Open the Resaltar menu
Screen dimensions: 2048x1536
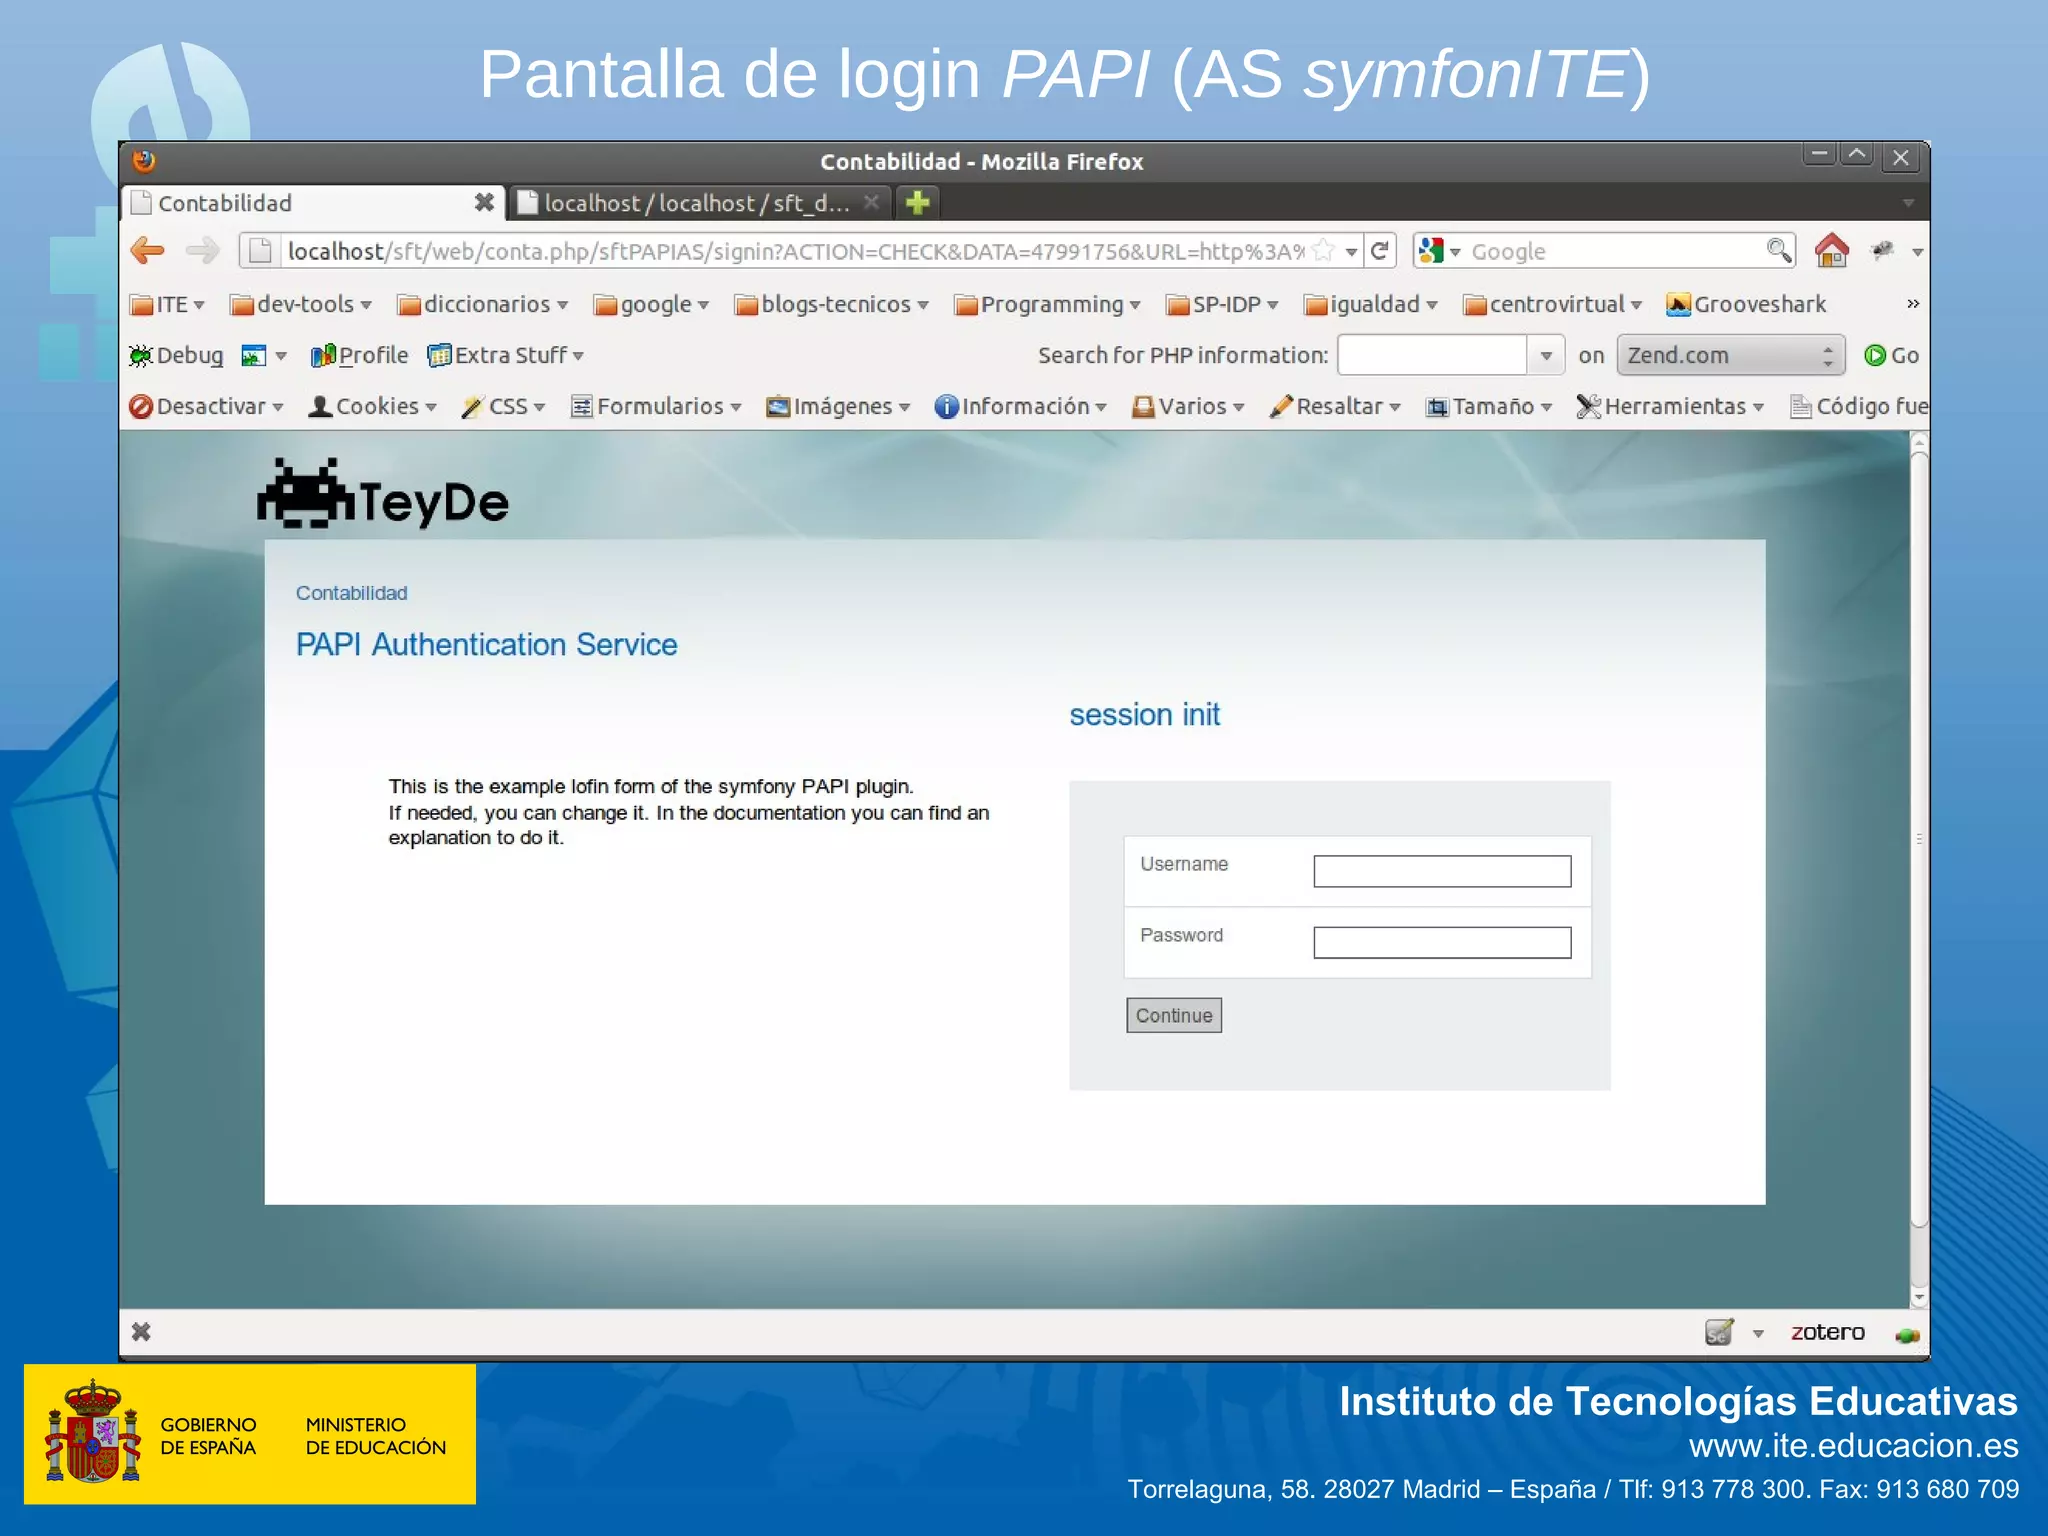tap(1335, 407)
